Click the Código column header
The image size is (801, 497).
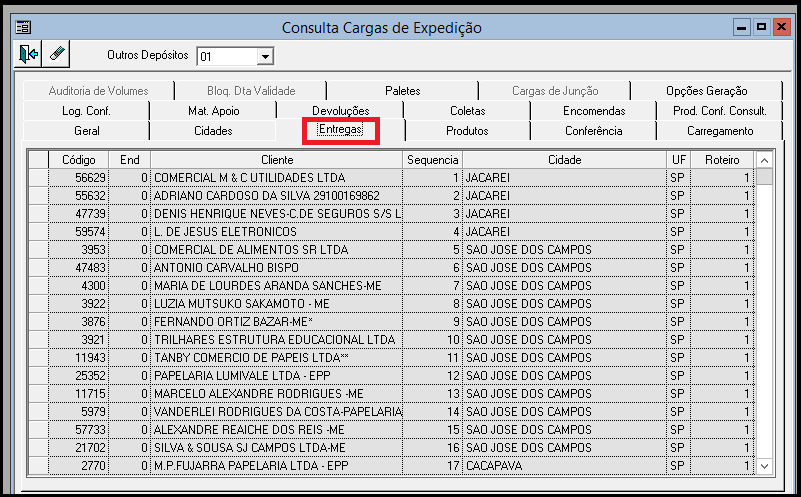(79, 160)
